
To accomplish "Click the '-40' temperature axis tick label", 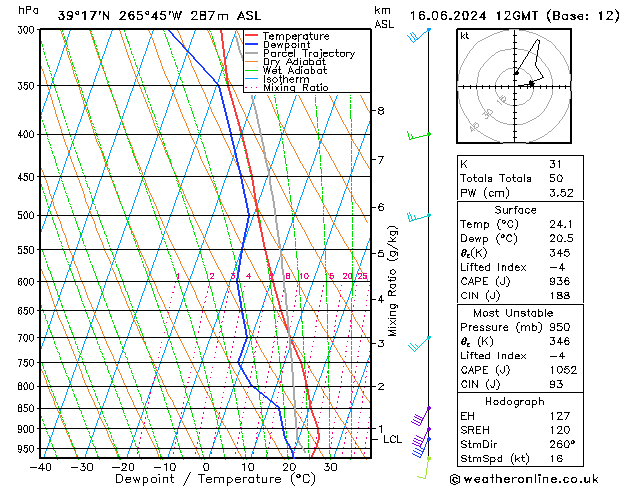I will click(x=41, y=467).
